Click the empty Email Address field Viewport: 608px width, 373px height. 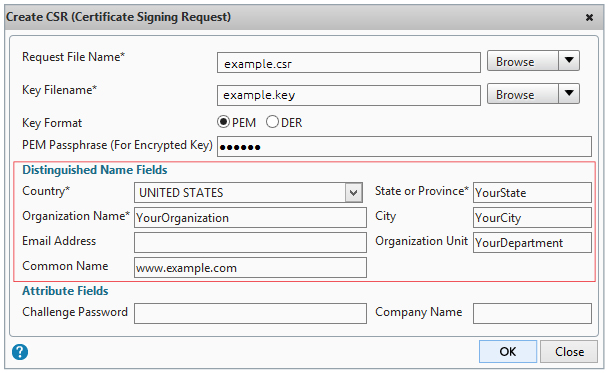[x=250, y=242]
